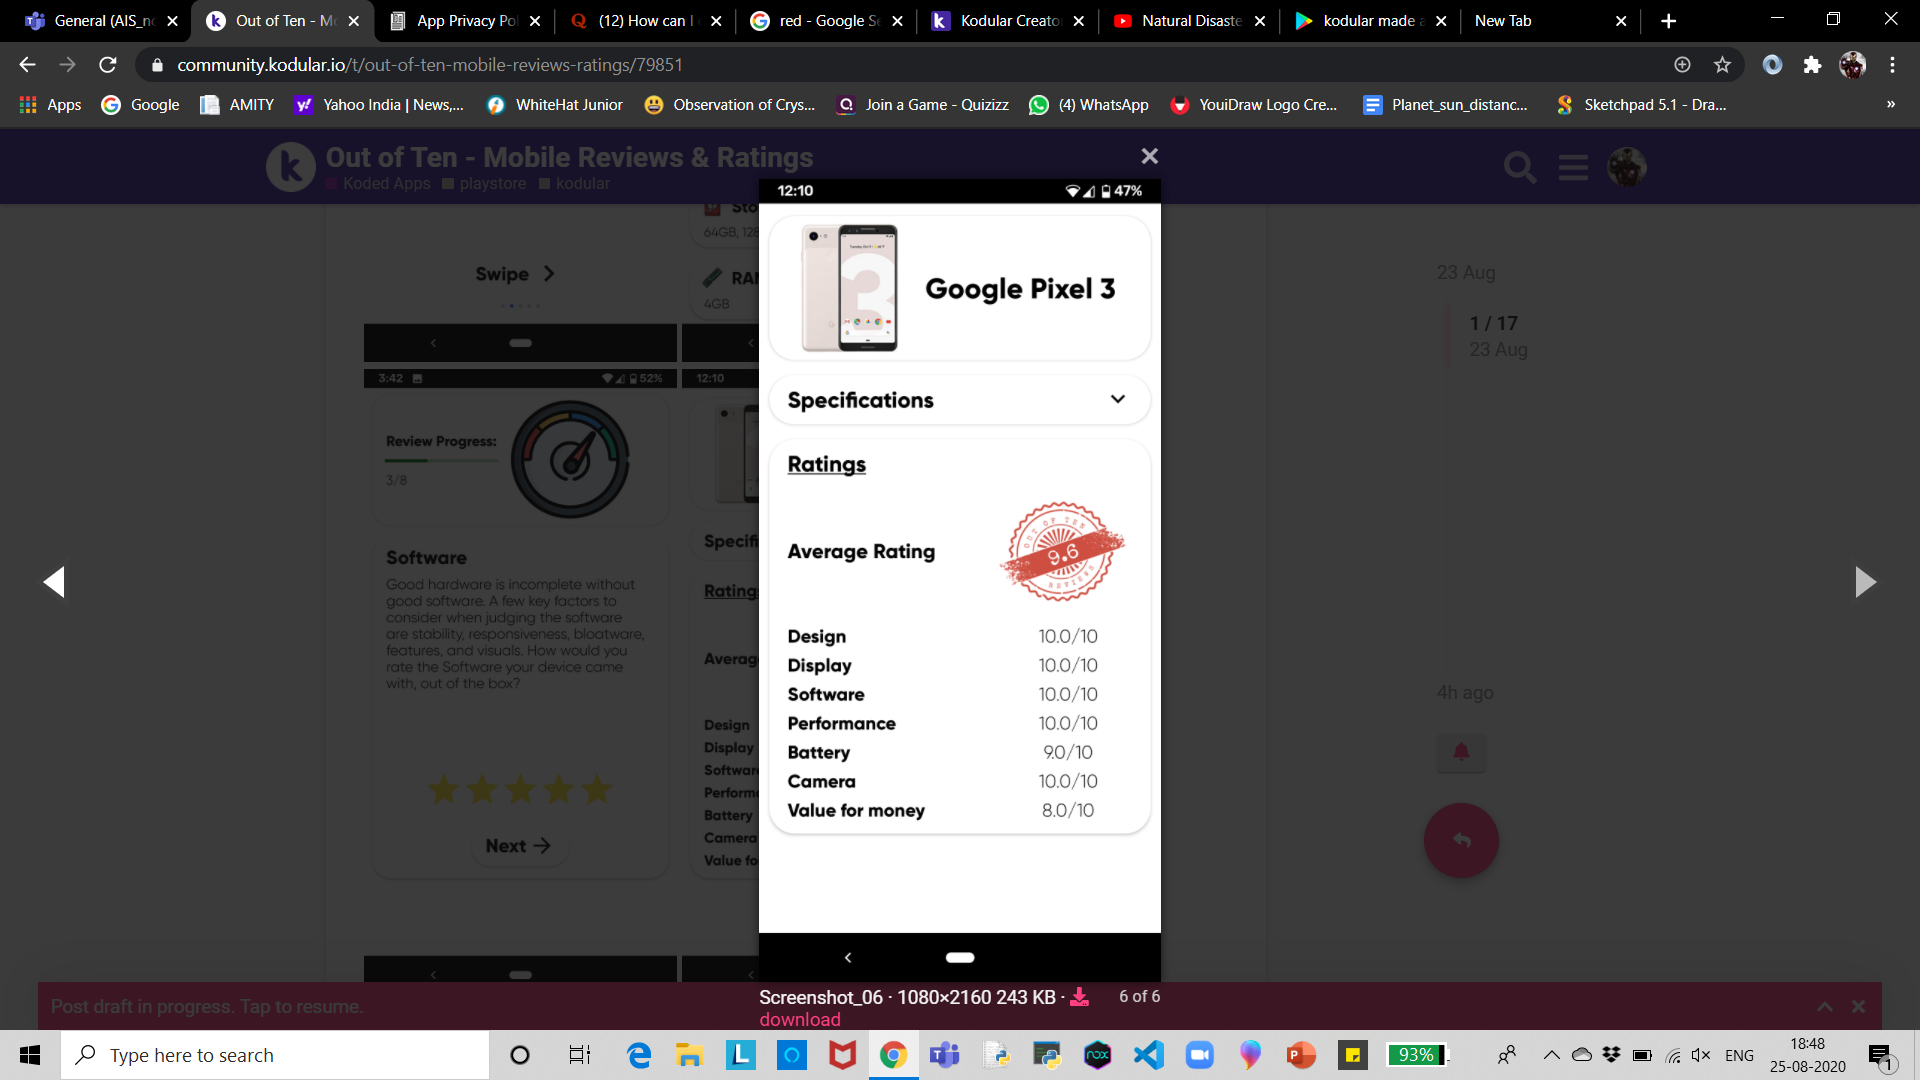This screenshot has width=1920, height=1080.
Task: Open Chrome extensions puzzle icon
Action: tap(1812, 65)
